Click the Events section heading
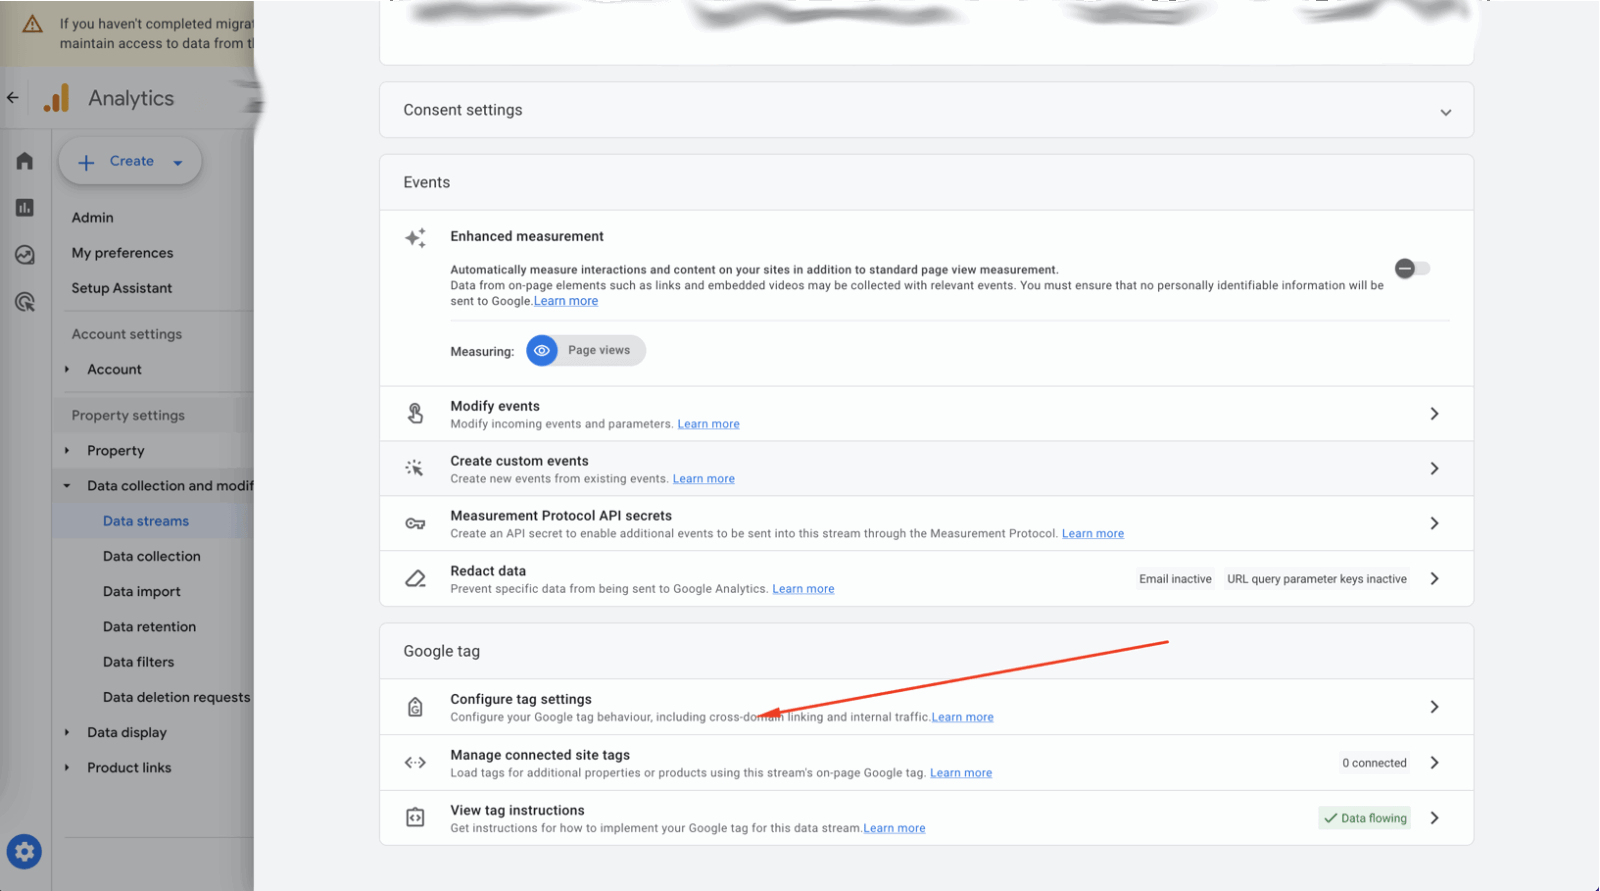The width and height of the screenshot is (1600, 891). click(427, 182)
